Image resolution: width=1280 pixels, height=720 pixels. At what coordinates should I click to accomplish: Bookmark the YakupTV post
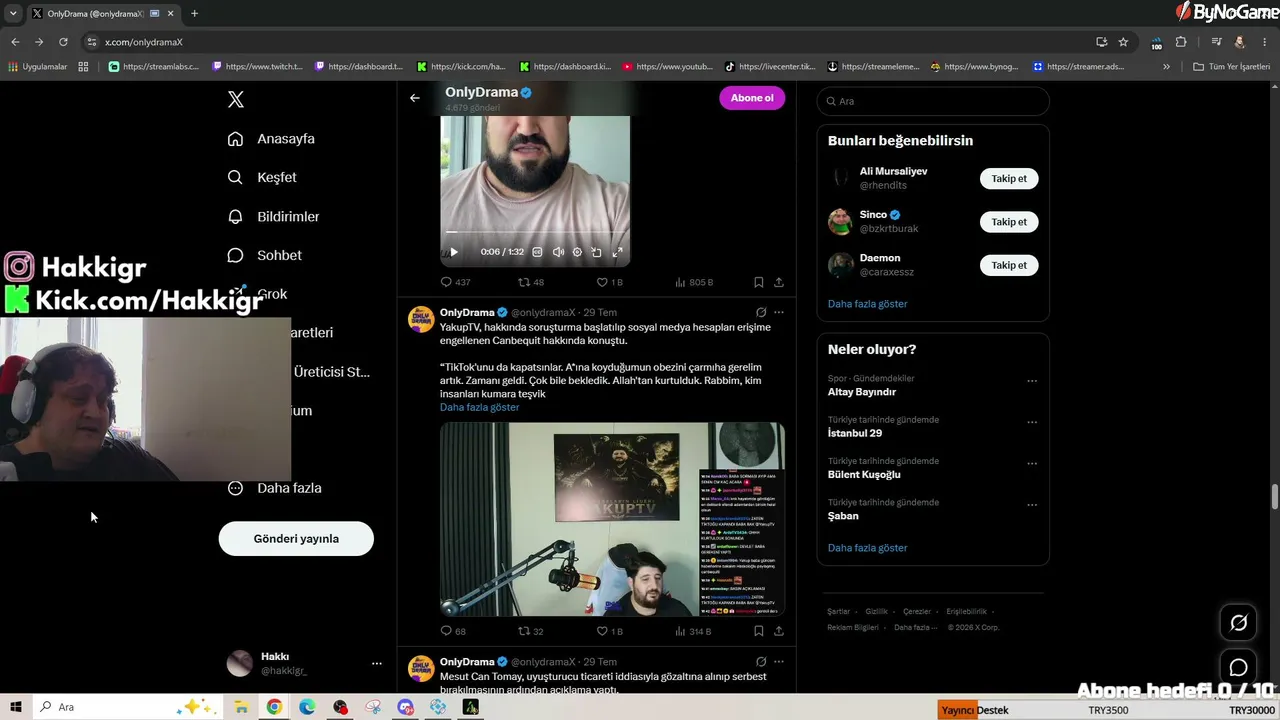(x=759, y=631)
